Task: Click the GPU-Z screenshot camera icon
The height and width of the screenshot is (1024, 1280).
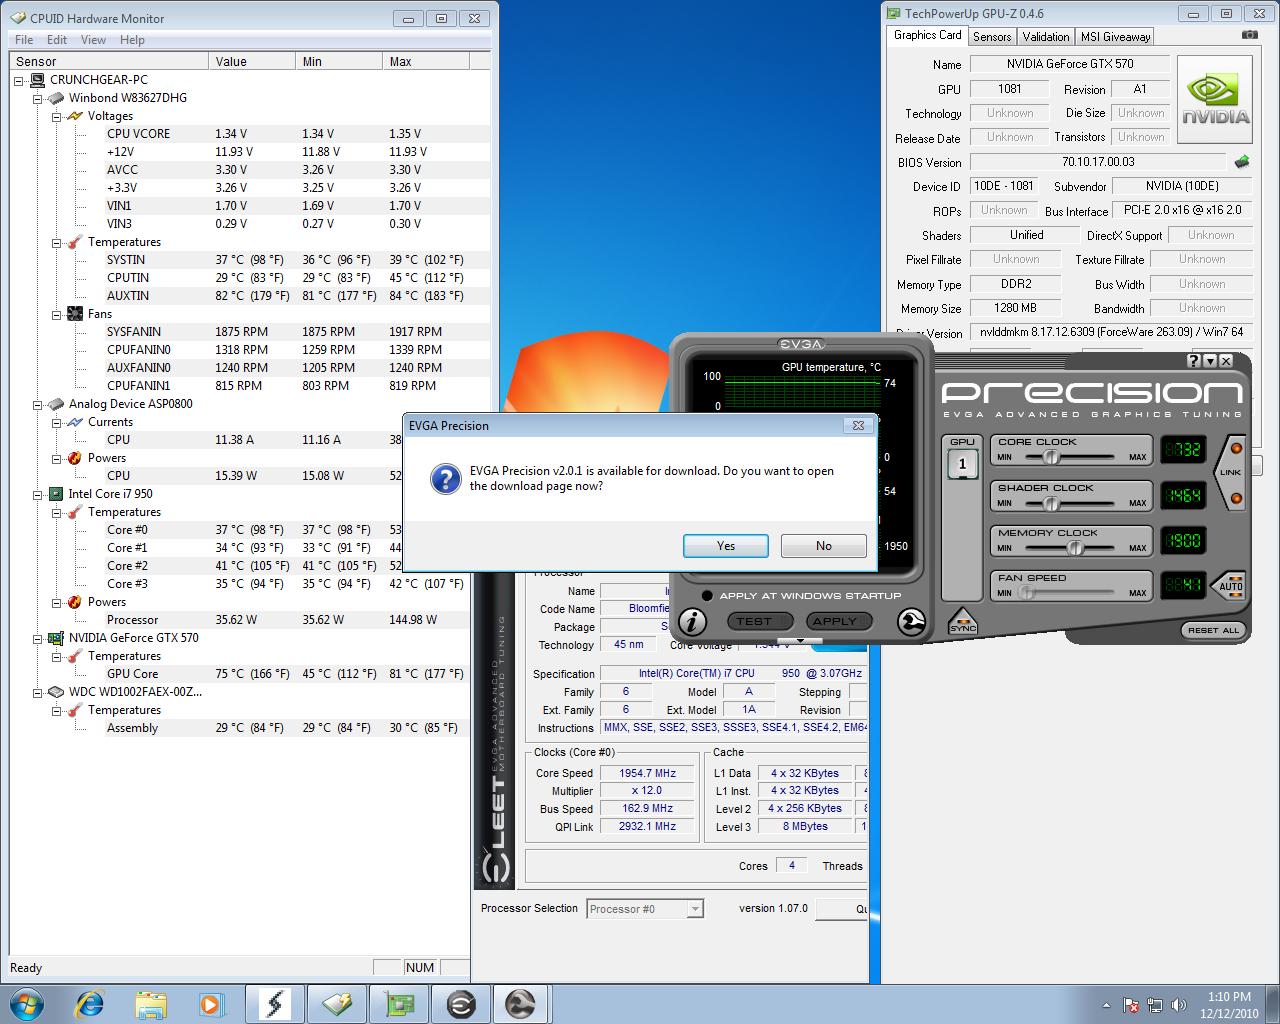Action: (x=1249, y=35)
